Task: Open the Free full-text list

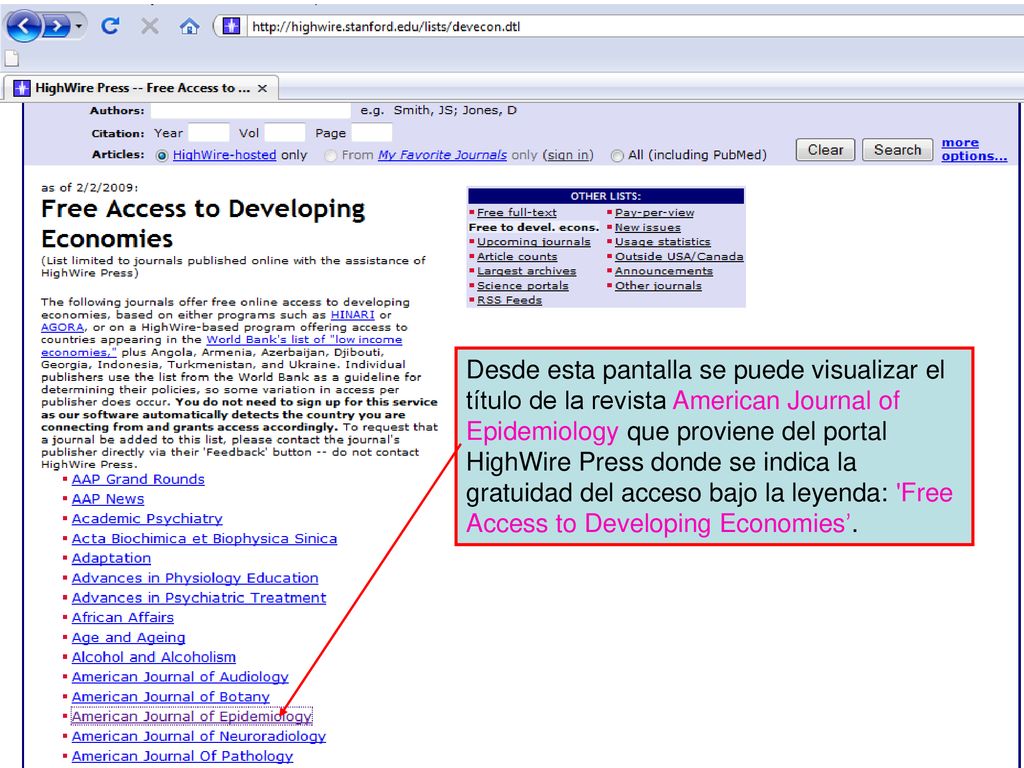Action: [x=517, y=212]
